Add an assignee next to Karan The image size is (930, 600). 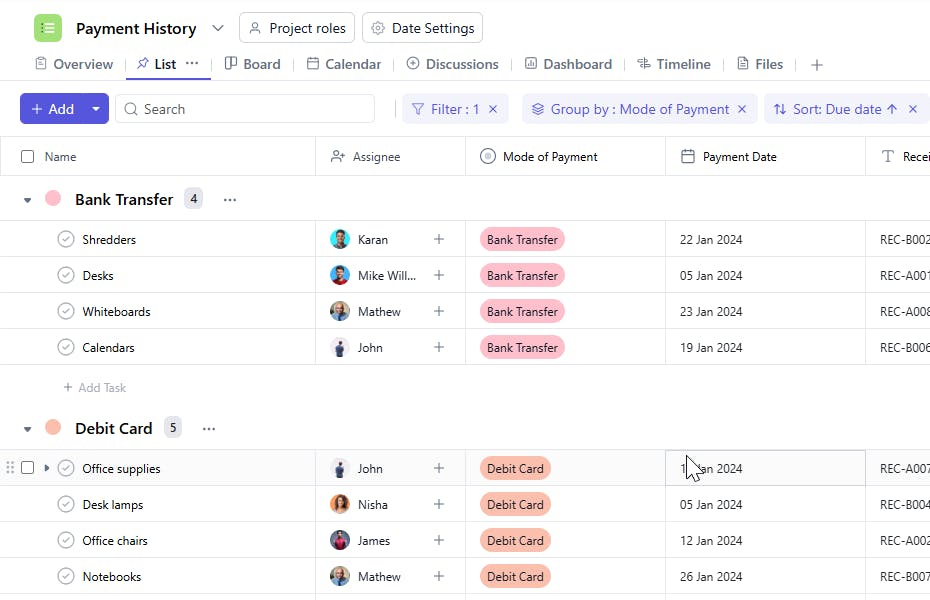pos(438,240)
